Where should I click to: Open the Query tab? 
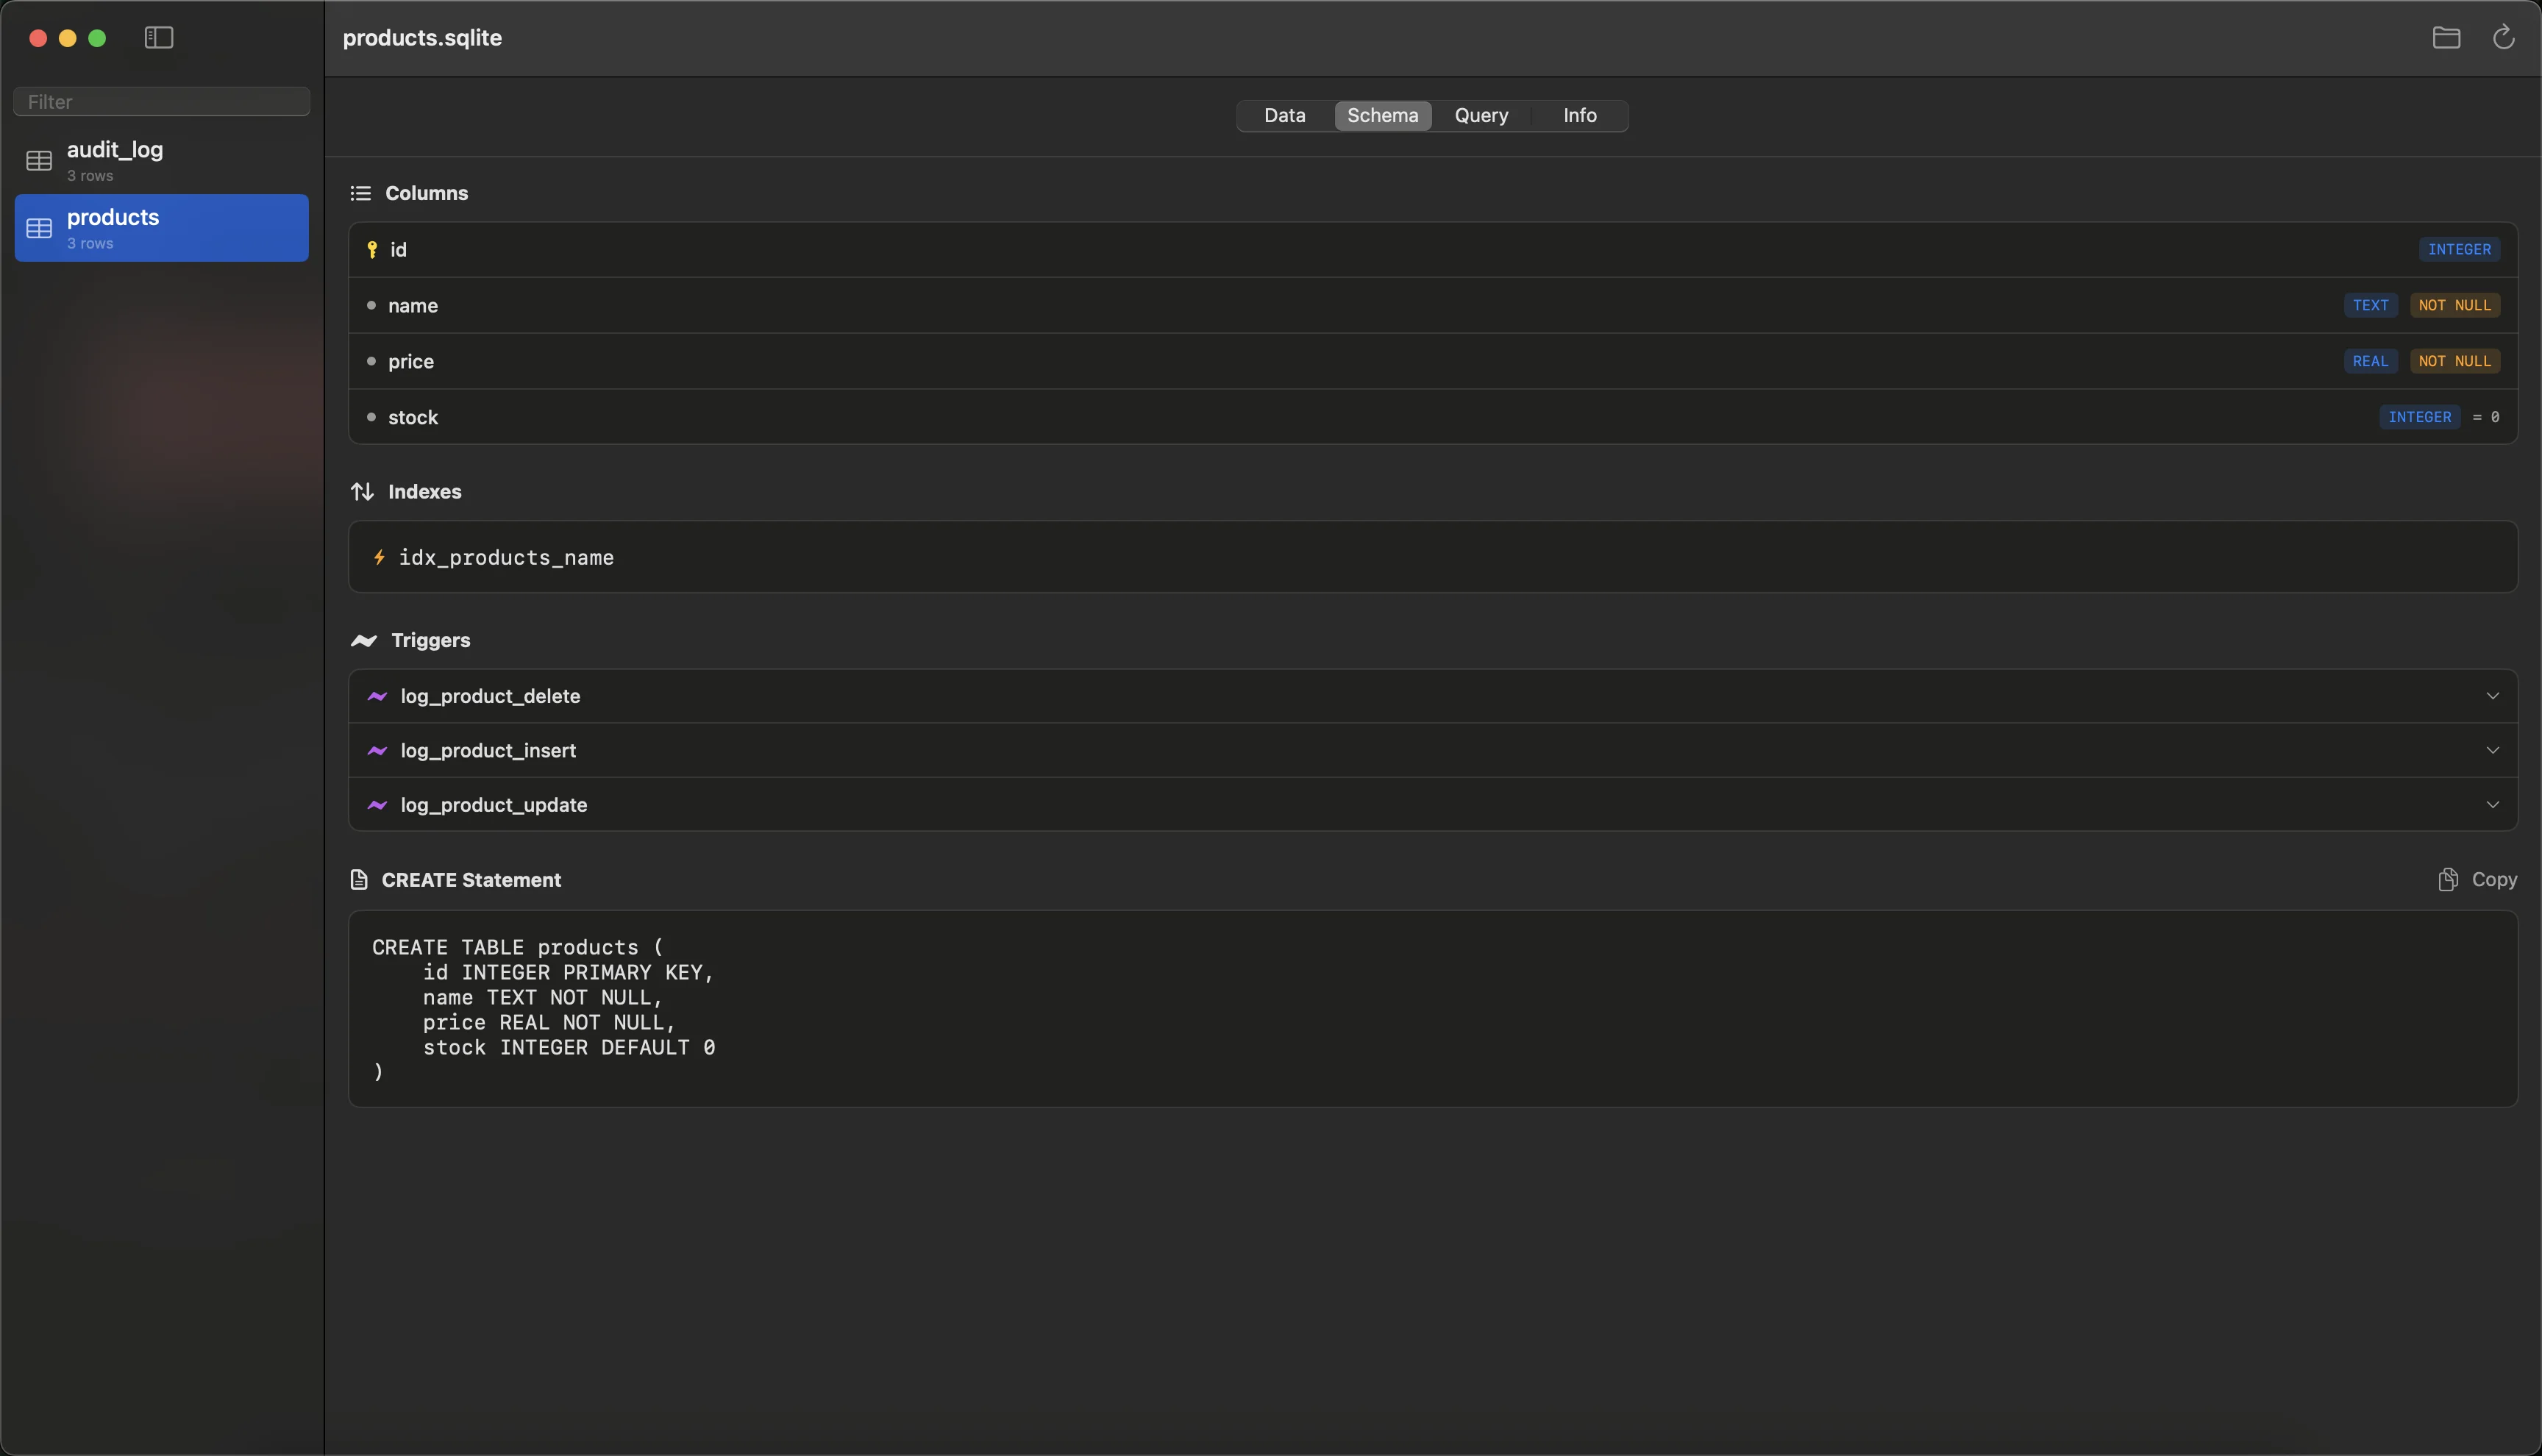(1481, 115)
